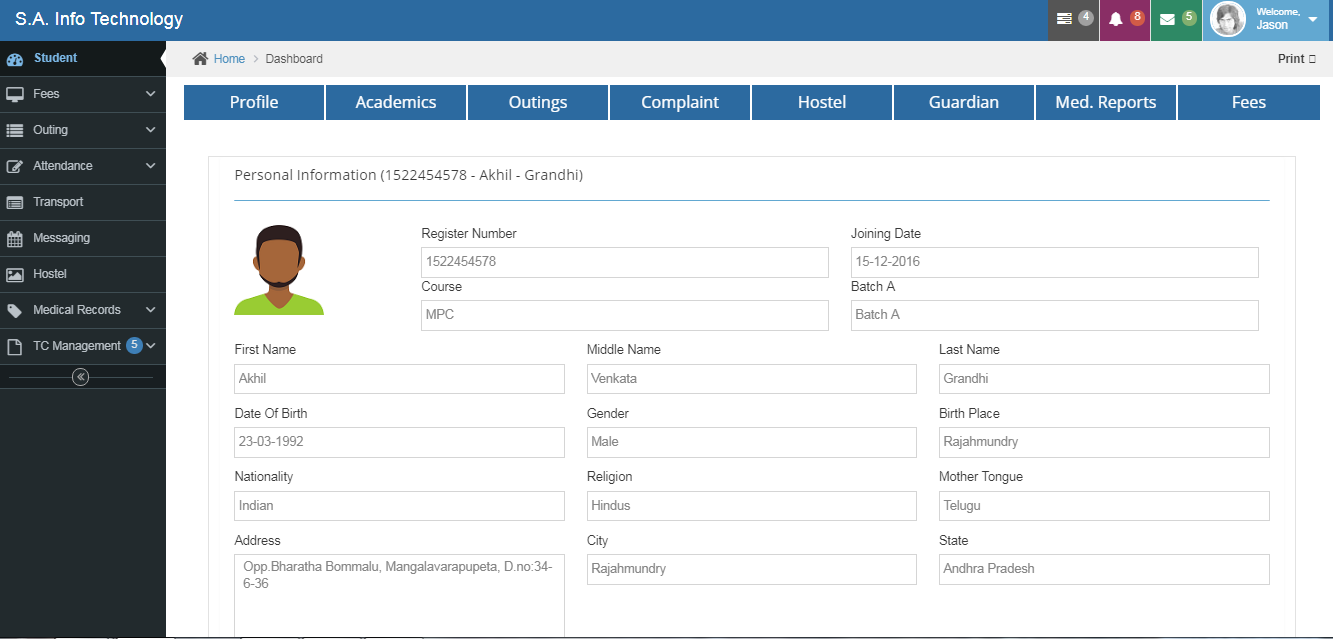Expand the Outing sidebar chevron

tap(151, 130)
